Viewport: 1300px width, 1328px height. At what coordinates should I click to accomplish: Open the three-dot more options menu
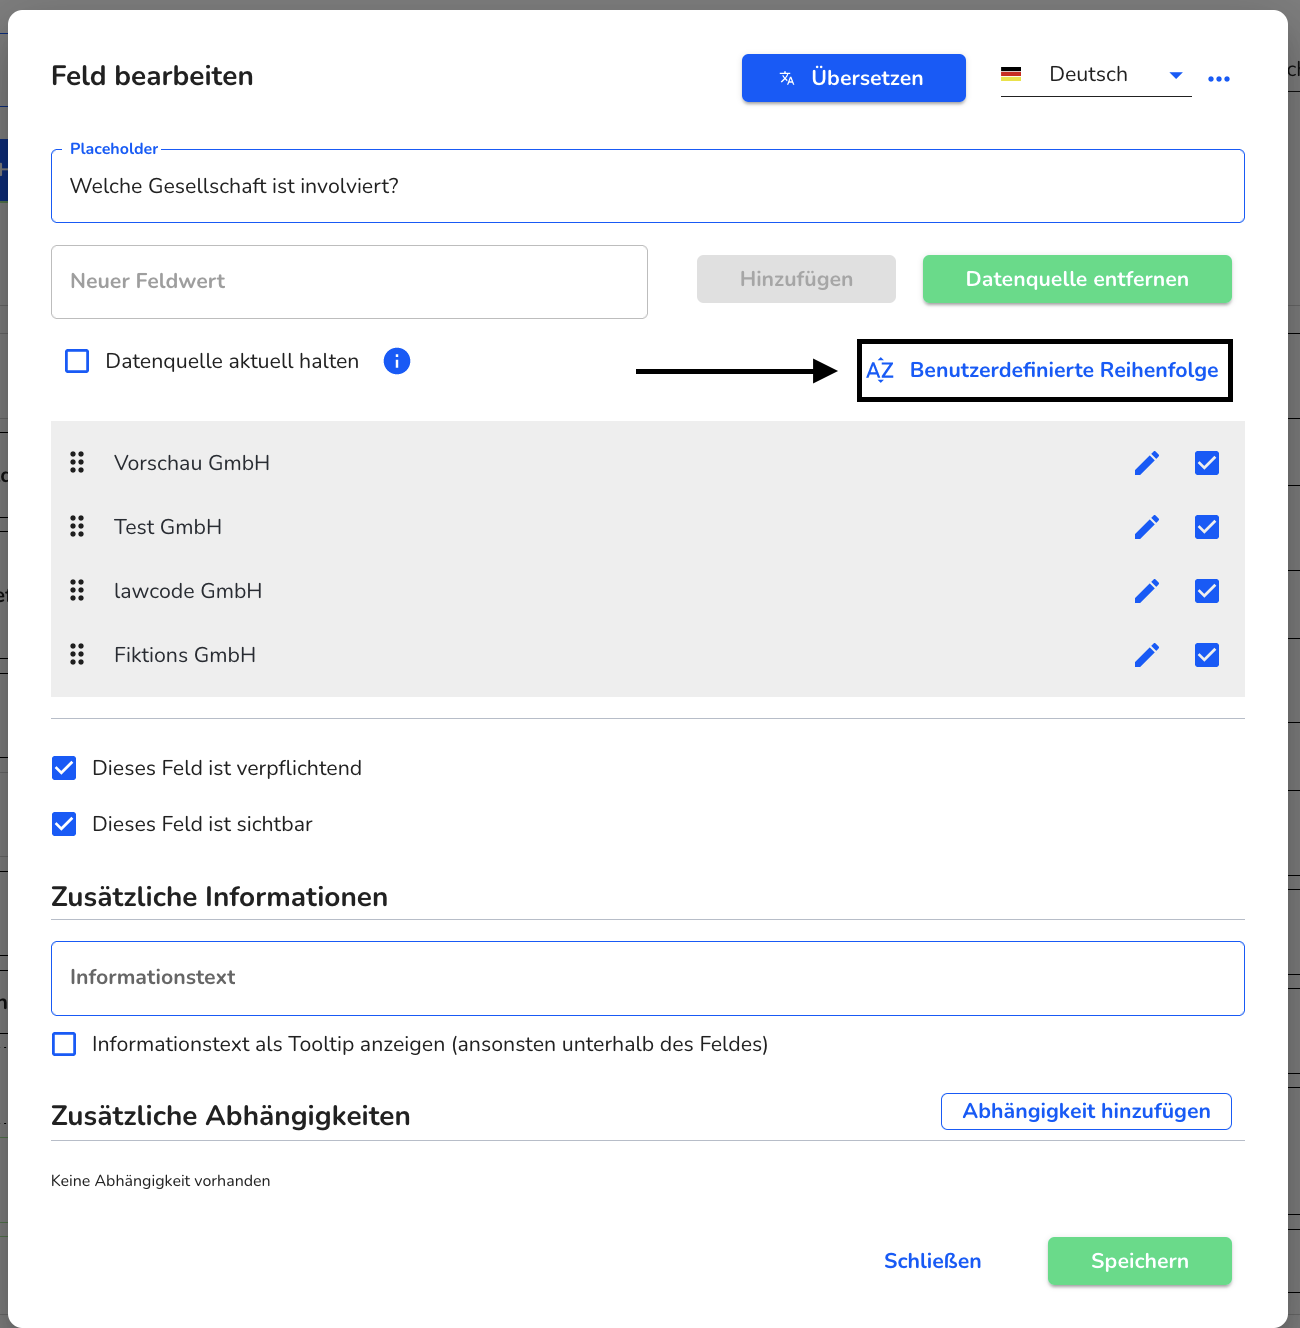1218,79
